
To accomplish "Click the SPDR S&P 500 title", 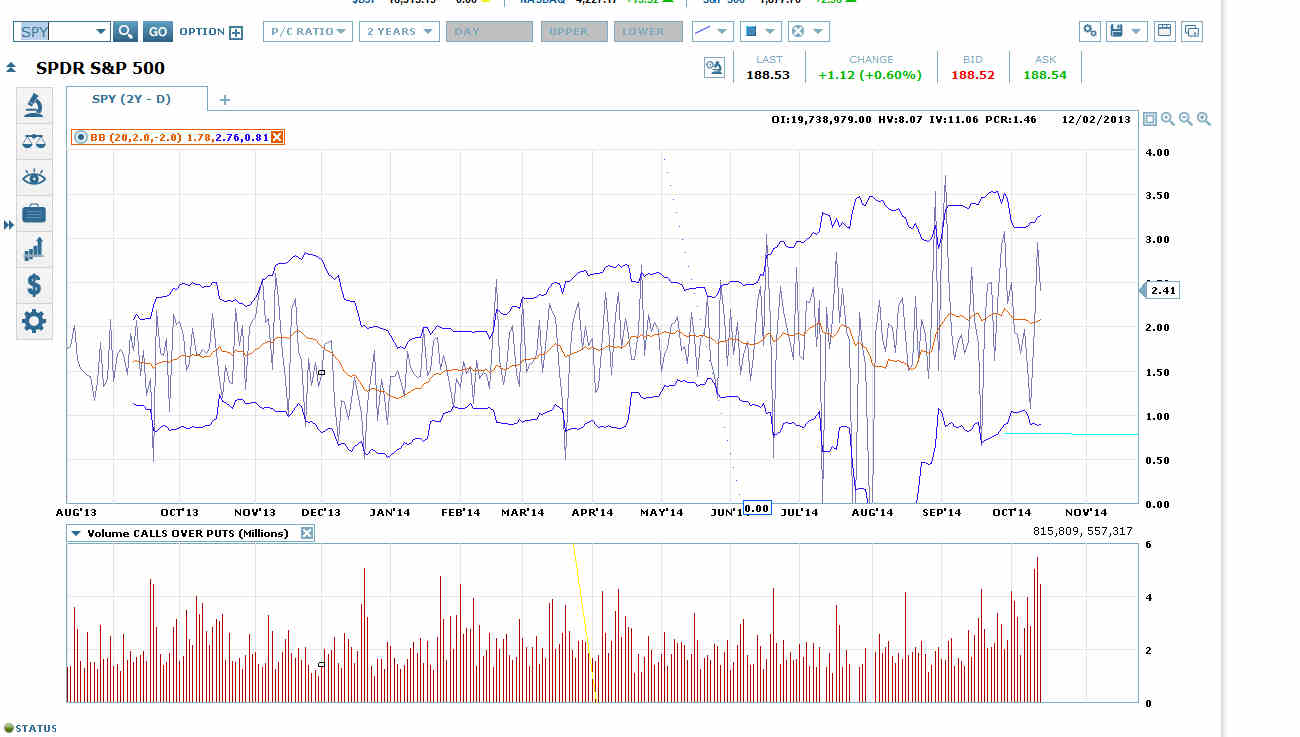I will click(x=100, y=69).
